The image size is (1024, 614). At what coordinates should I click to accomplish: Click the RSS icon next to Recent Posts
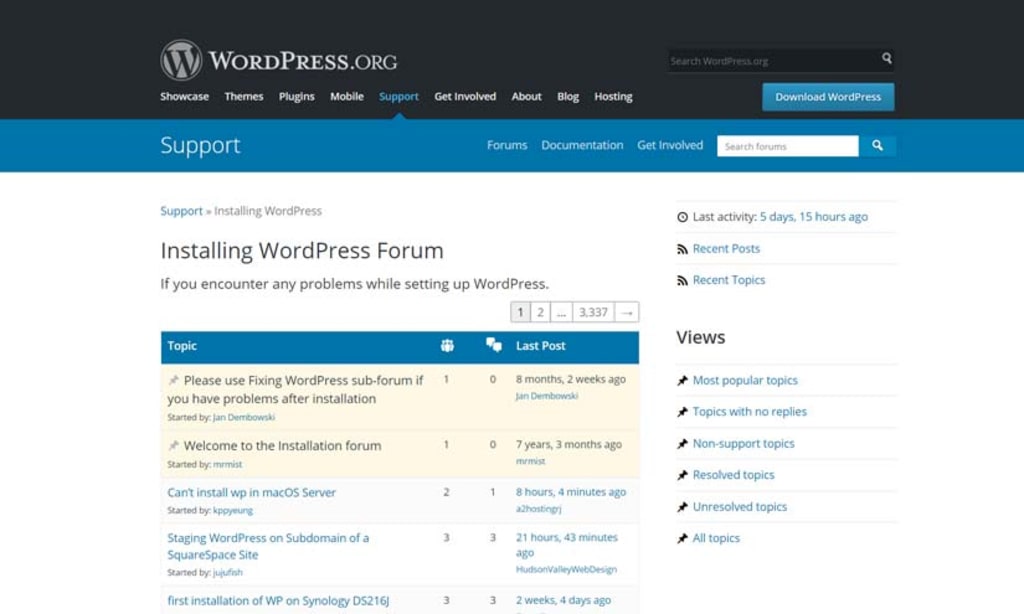[682, 249]
